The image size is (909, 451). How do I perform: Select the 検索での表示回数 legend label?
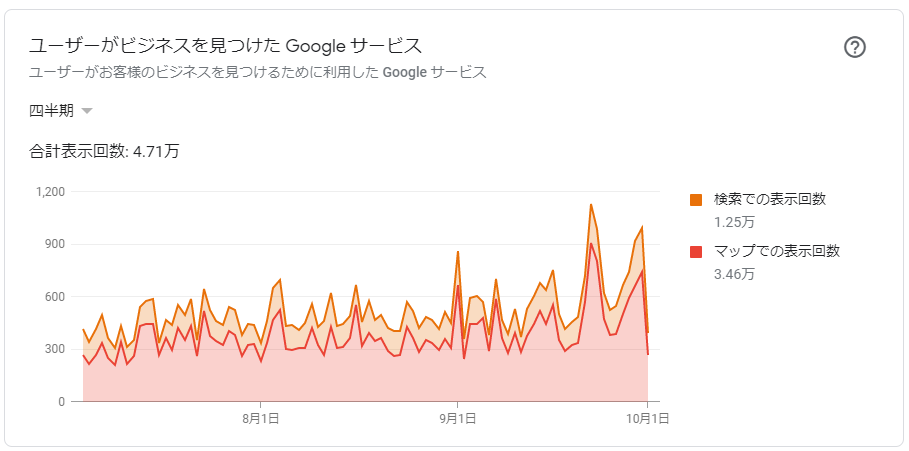point(770,199)
